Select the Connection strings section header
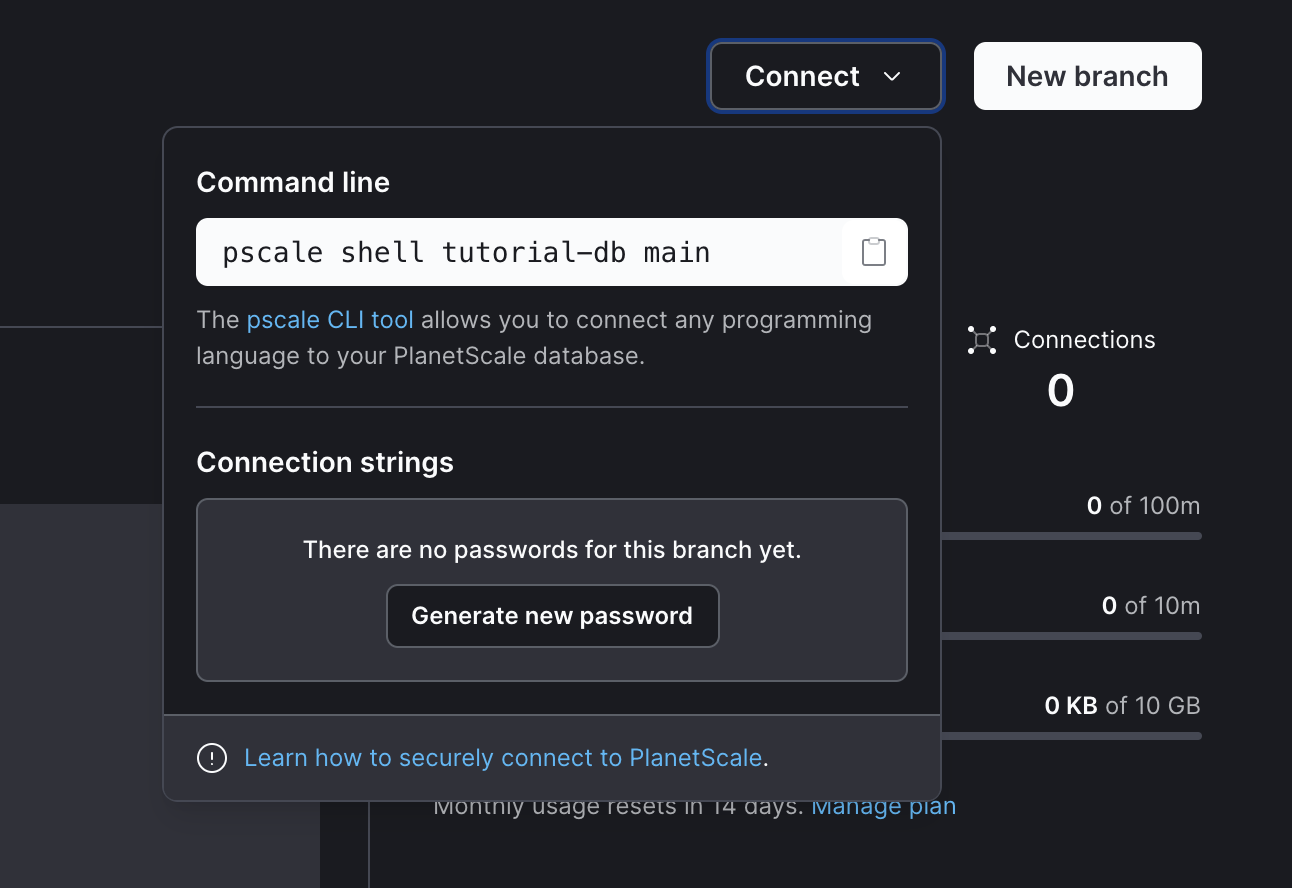1292x888 pixels. tap(325, 462)
